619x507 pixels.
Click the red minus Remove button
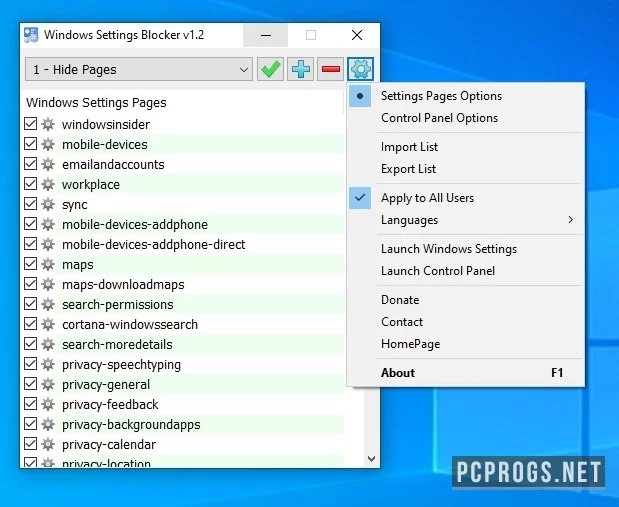pos(330,69)
